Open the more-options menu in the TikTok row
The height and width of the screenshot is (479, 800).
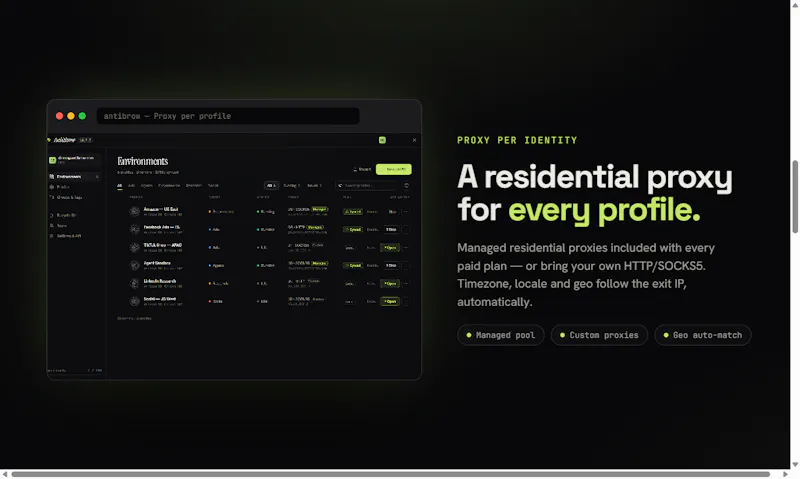click(406, 247)
